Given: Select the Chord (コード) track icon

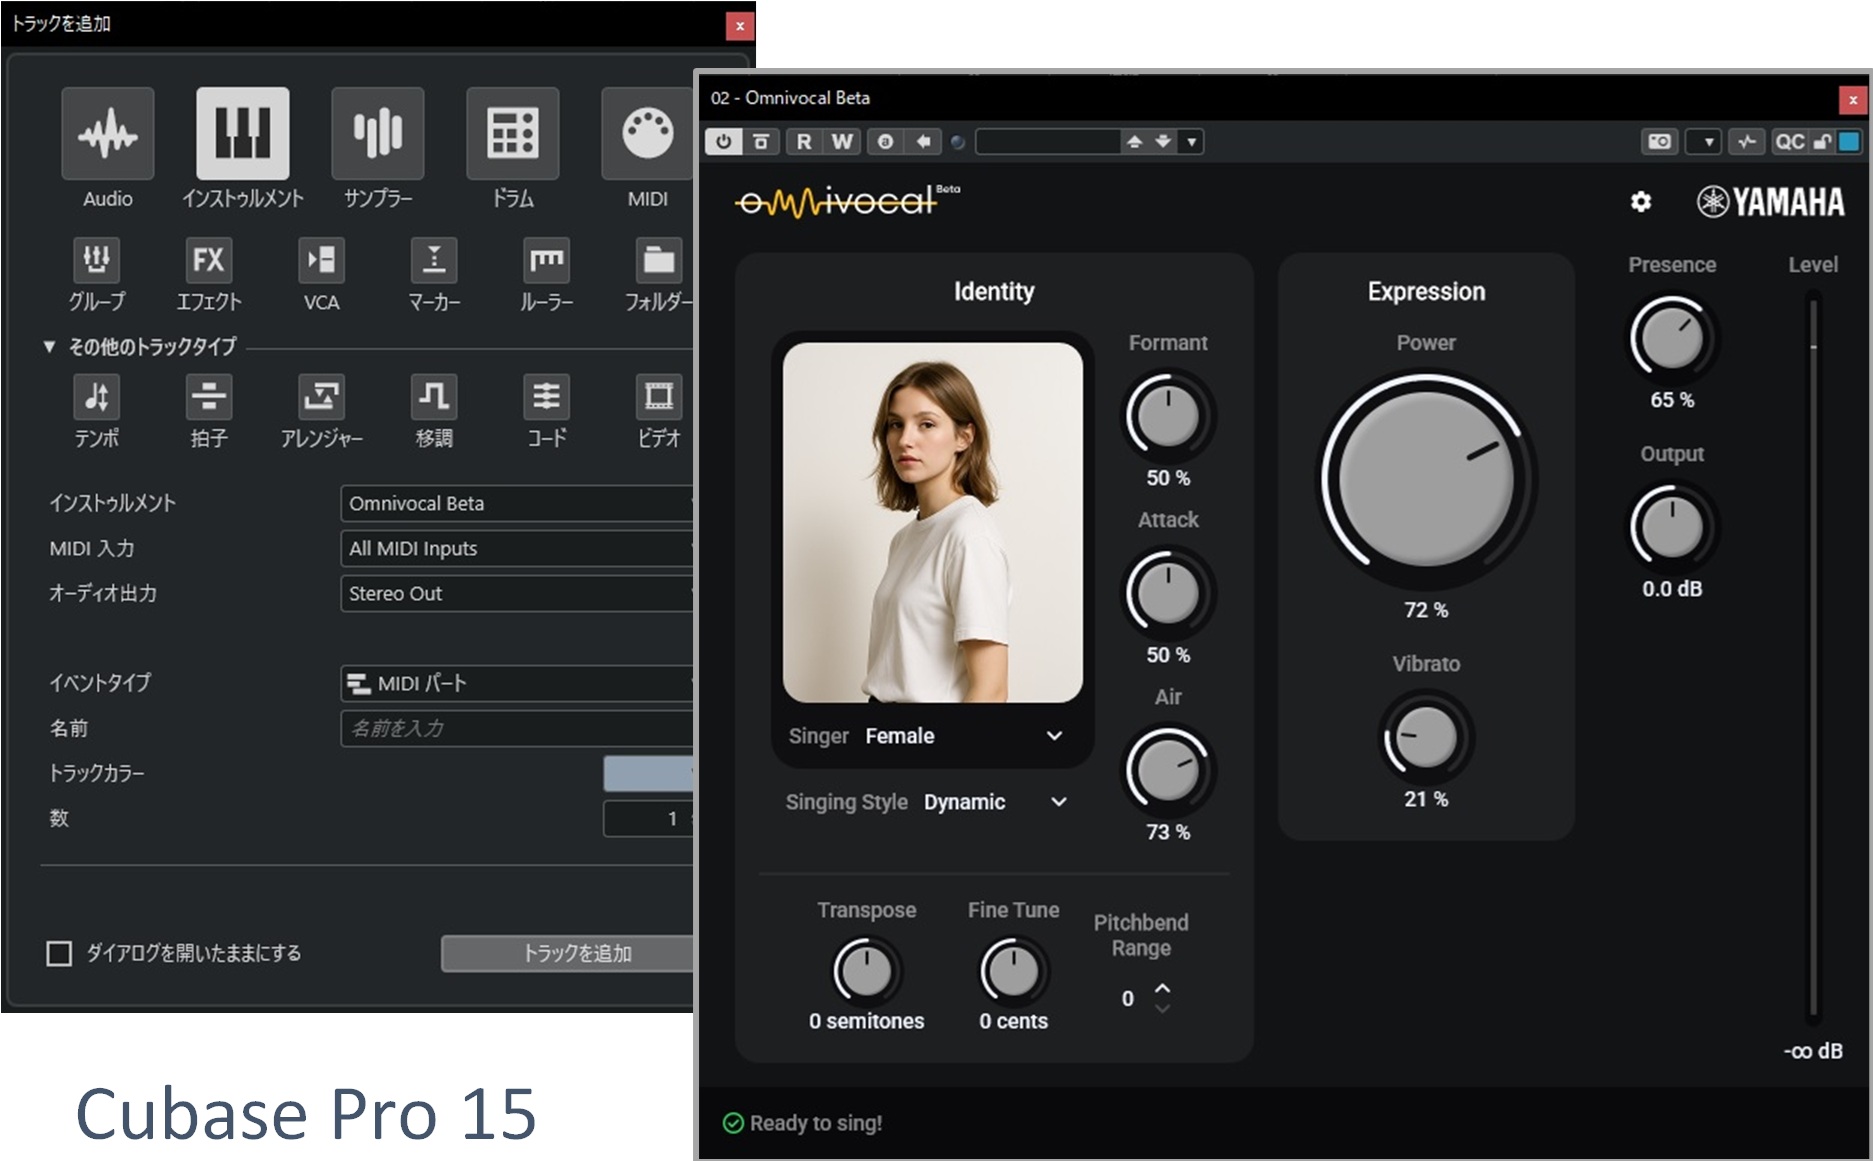Looking at the screenshot, I should click(x=546, y=397).
